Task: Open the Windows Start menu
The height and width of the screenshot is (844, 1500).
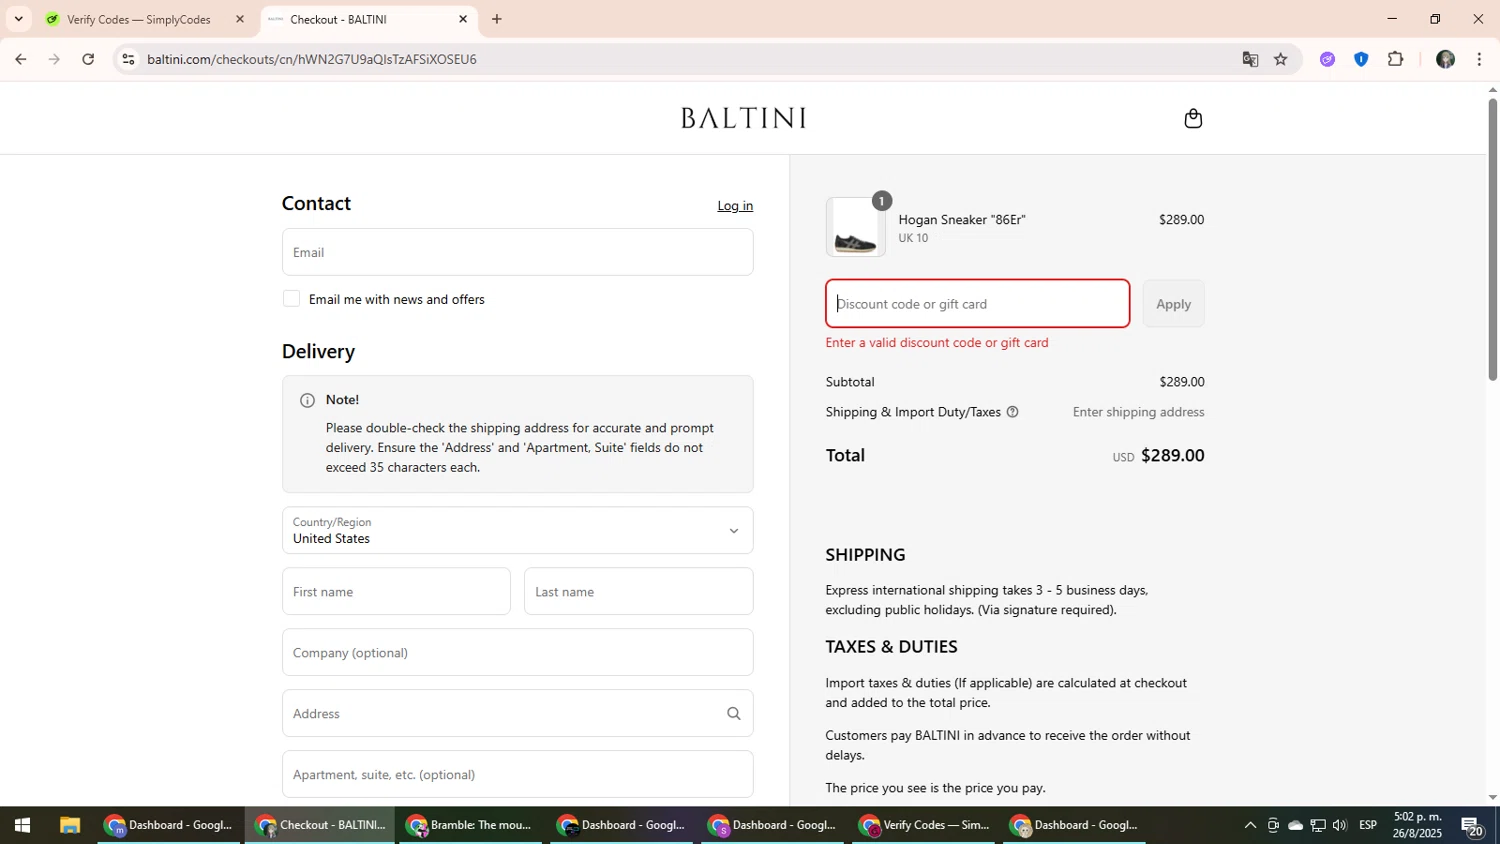Action: 22,825
